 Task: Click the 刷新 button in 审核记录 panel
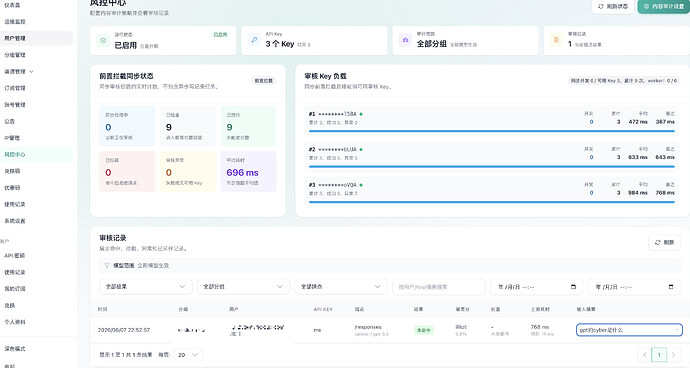click(664, 243)
